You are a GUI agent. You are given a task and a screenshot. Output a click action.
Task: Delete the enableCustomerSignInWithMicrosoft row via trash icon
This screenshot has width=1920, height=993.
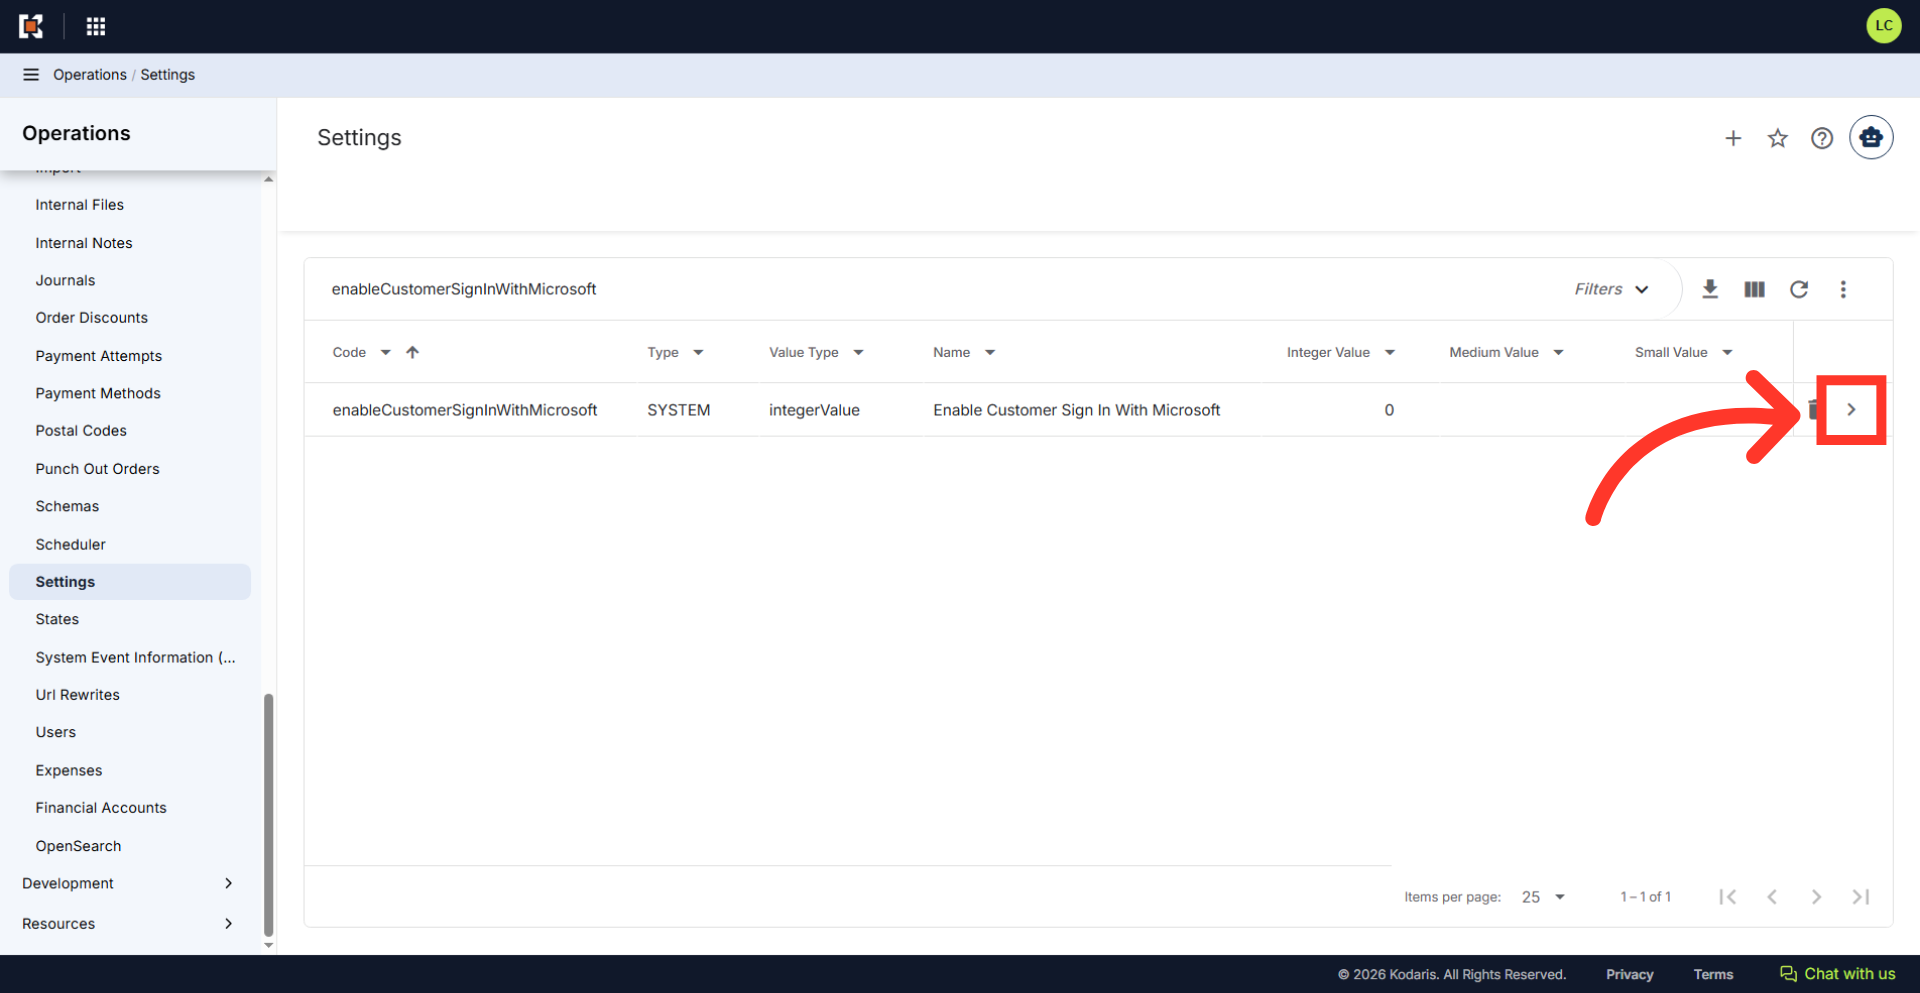coord(1812,409)
